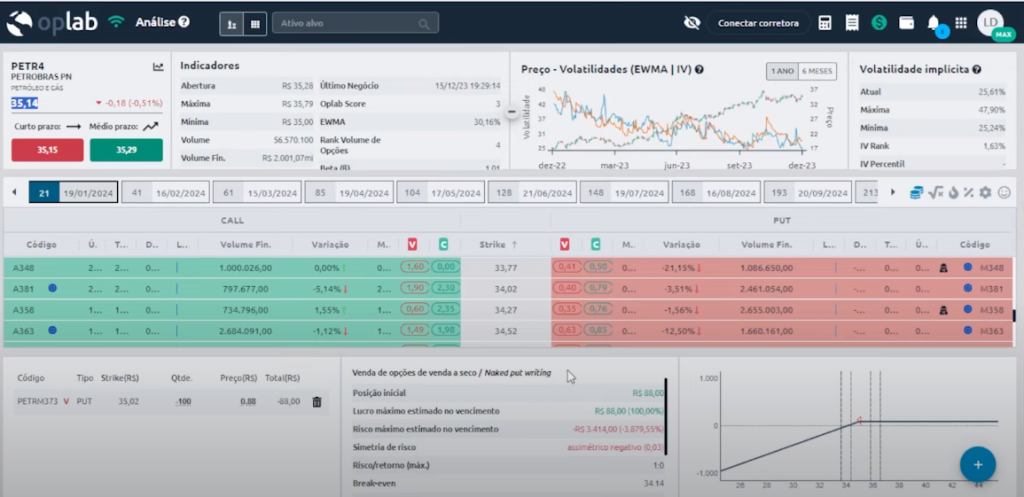Open notifications bell

pos(933,23)
